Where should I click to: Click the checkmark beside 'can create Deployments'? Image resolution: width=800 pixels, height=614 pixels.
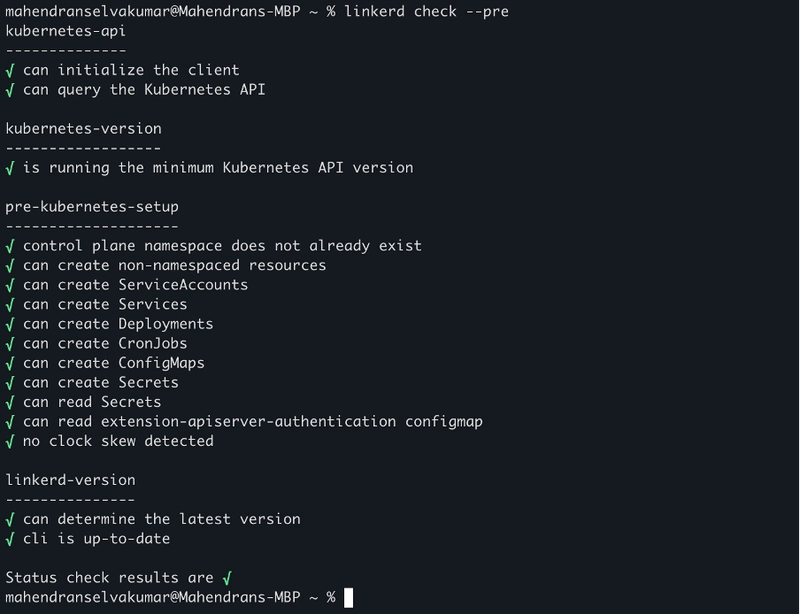10,325
